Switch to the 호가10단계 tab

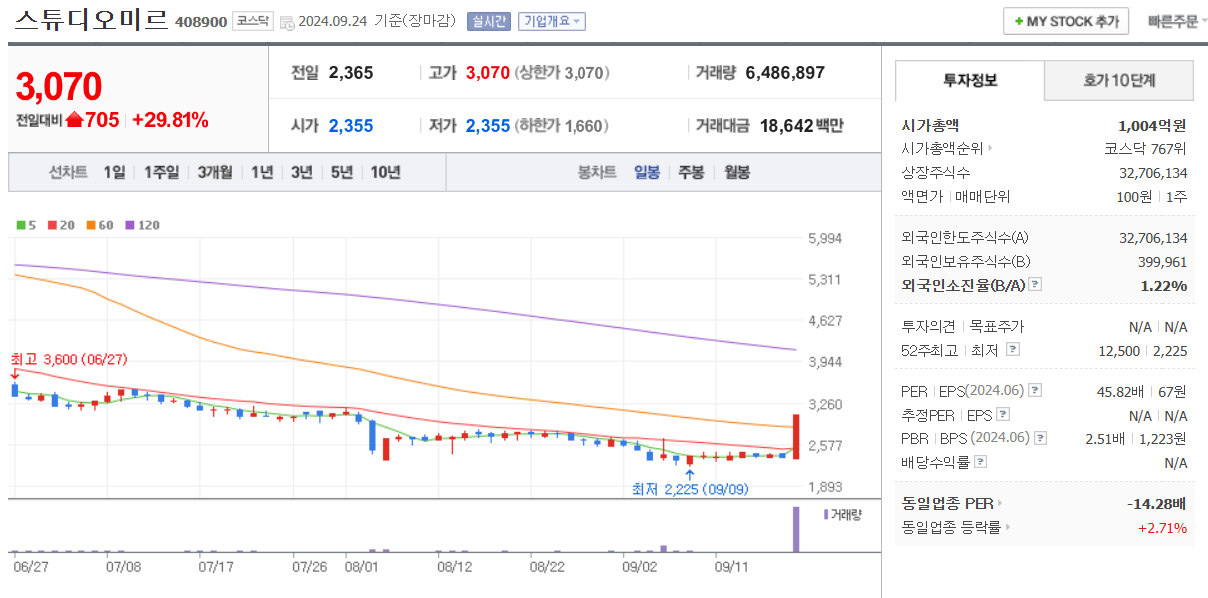(x=1120, y=80)
